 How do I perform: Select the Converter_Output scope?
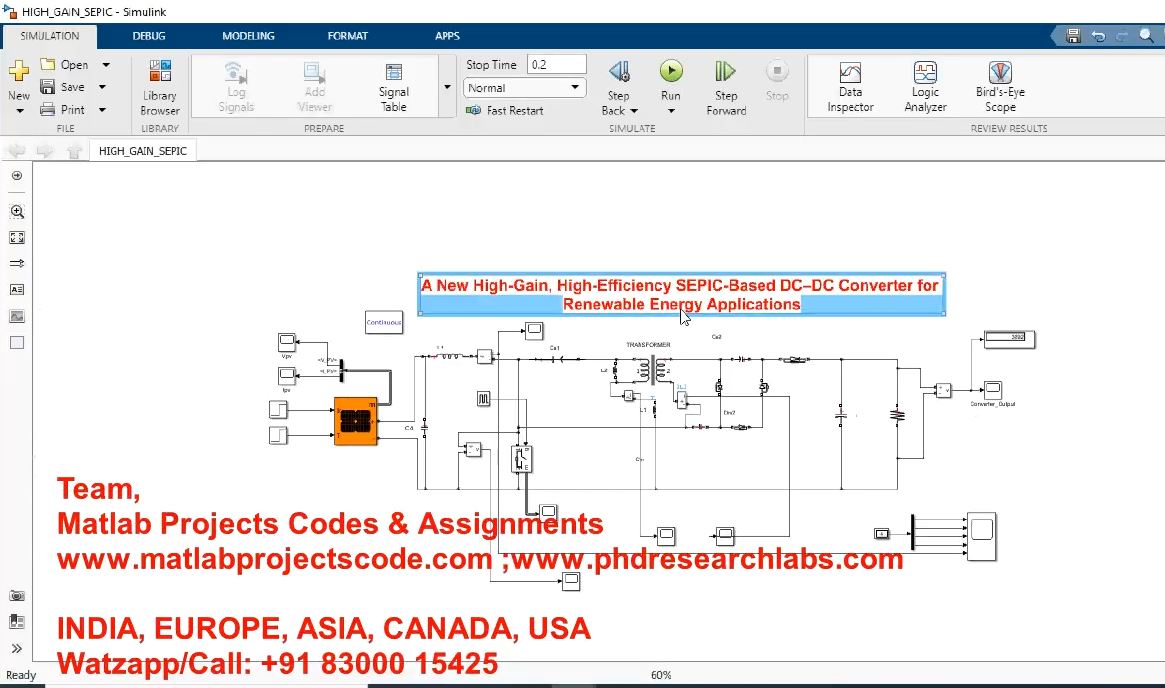[x=993, y=390]
